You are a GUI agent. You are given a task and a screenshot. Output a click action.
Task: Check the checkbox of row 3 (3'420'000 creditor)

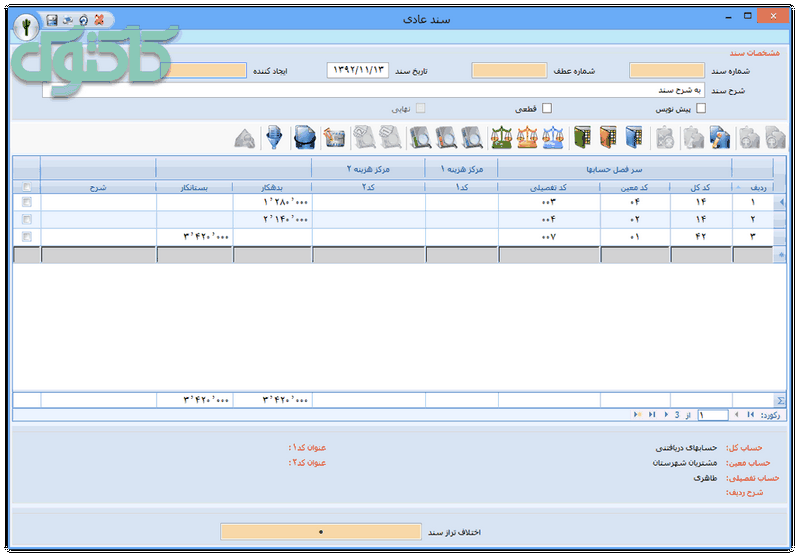pyautogui.click(x=27, y=237)
